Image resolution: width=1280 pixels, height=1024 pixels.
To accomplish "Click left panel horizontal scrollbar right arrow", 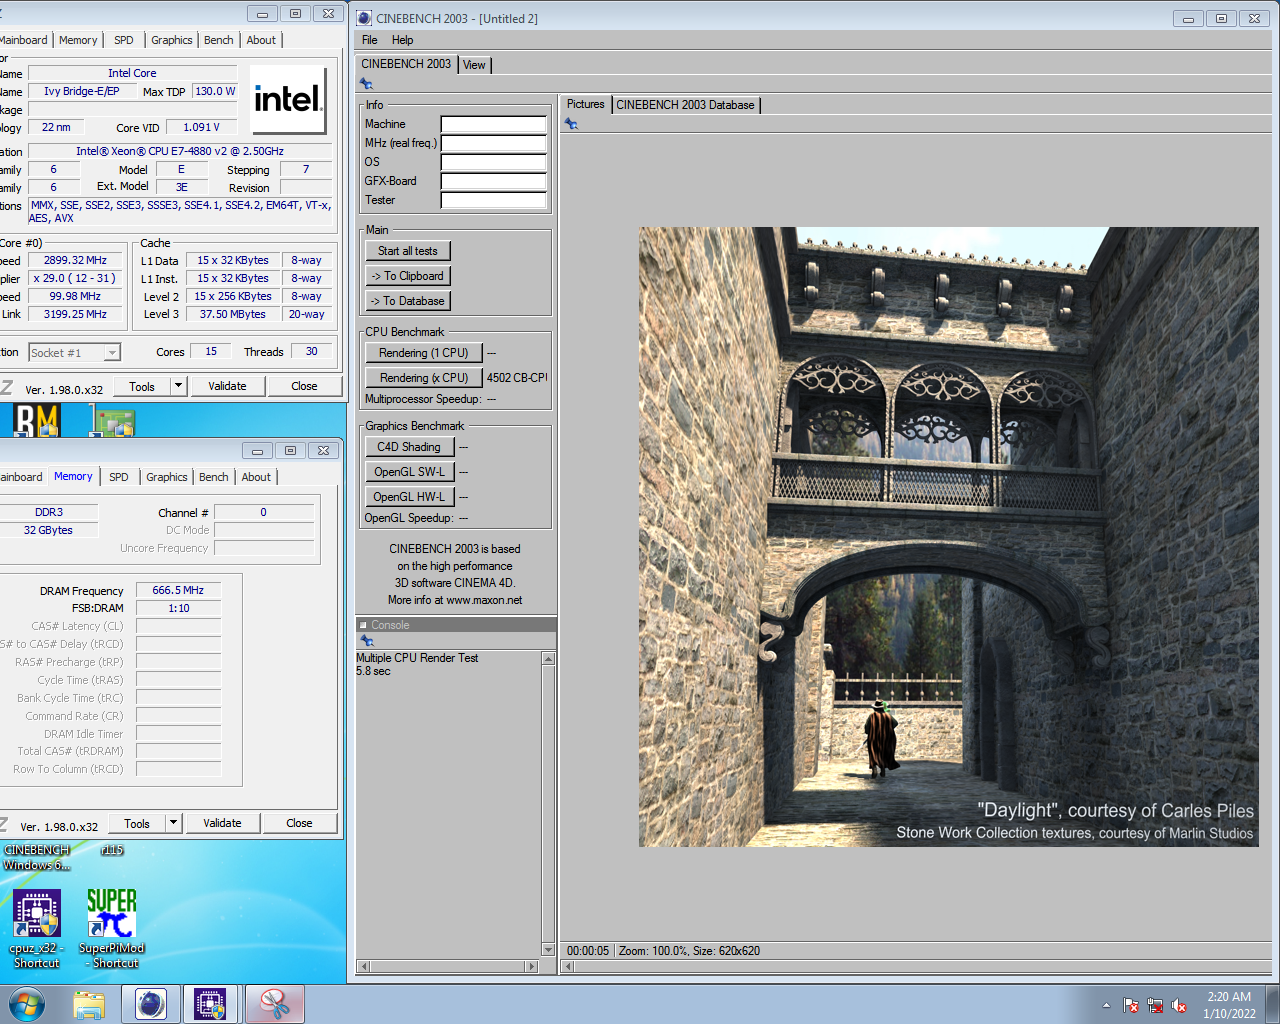I will coord(531,966).
